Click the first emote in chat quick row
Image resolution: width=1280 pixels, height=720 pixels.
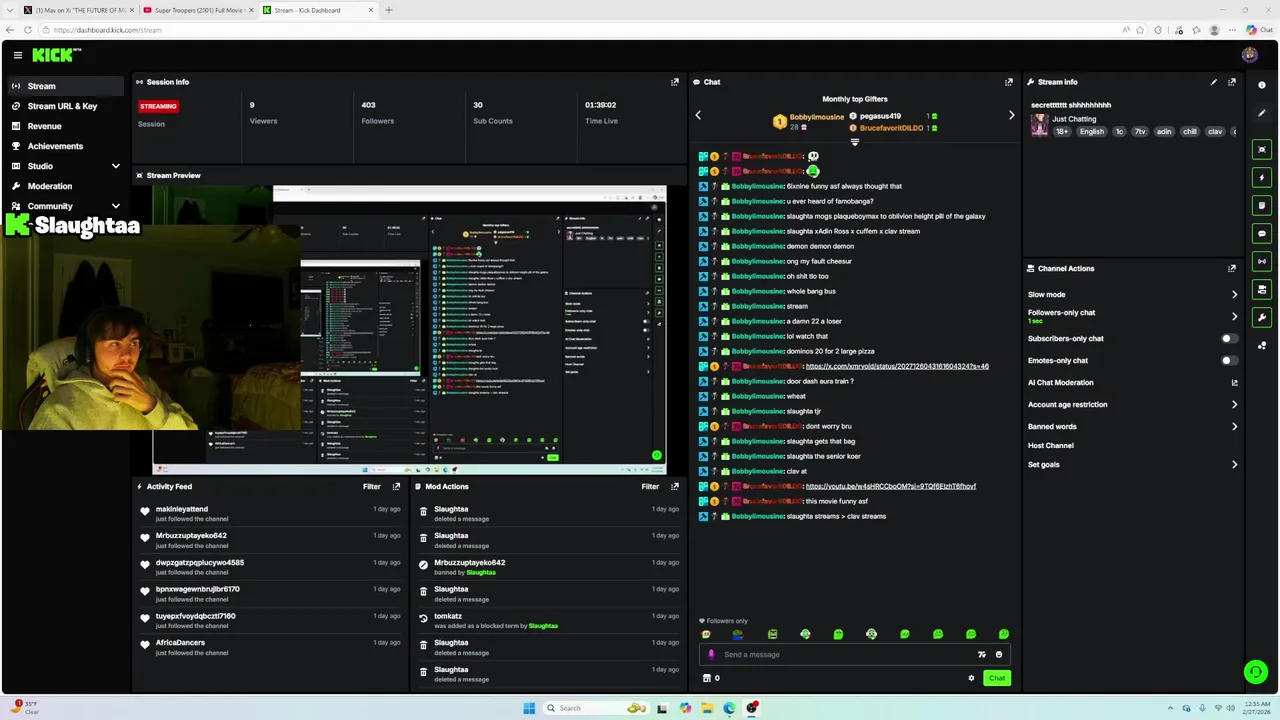(x=706, y=634)
